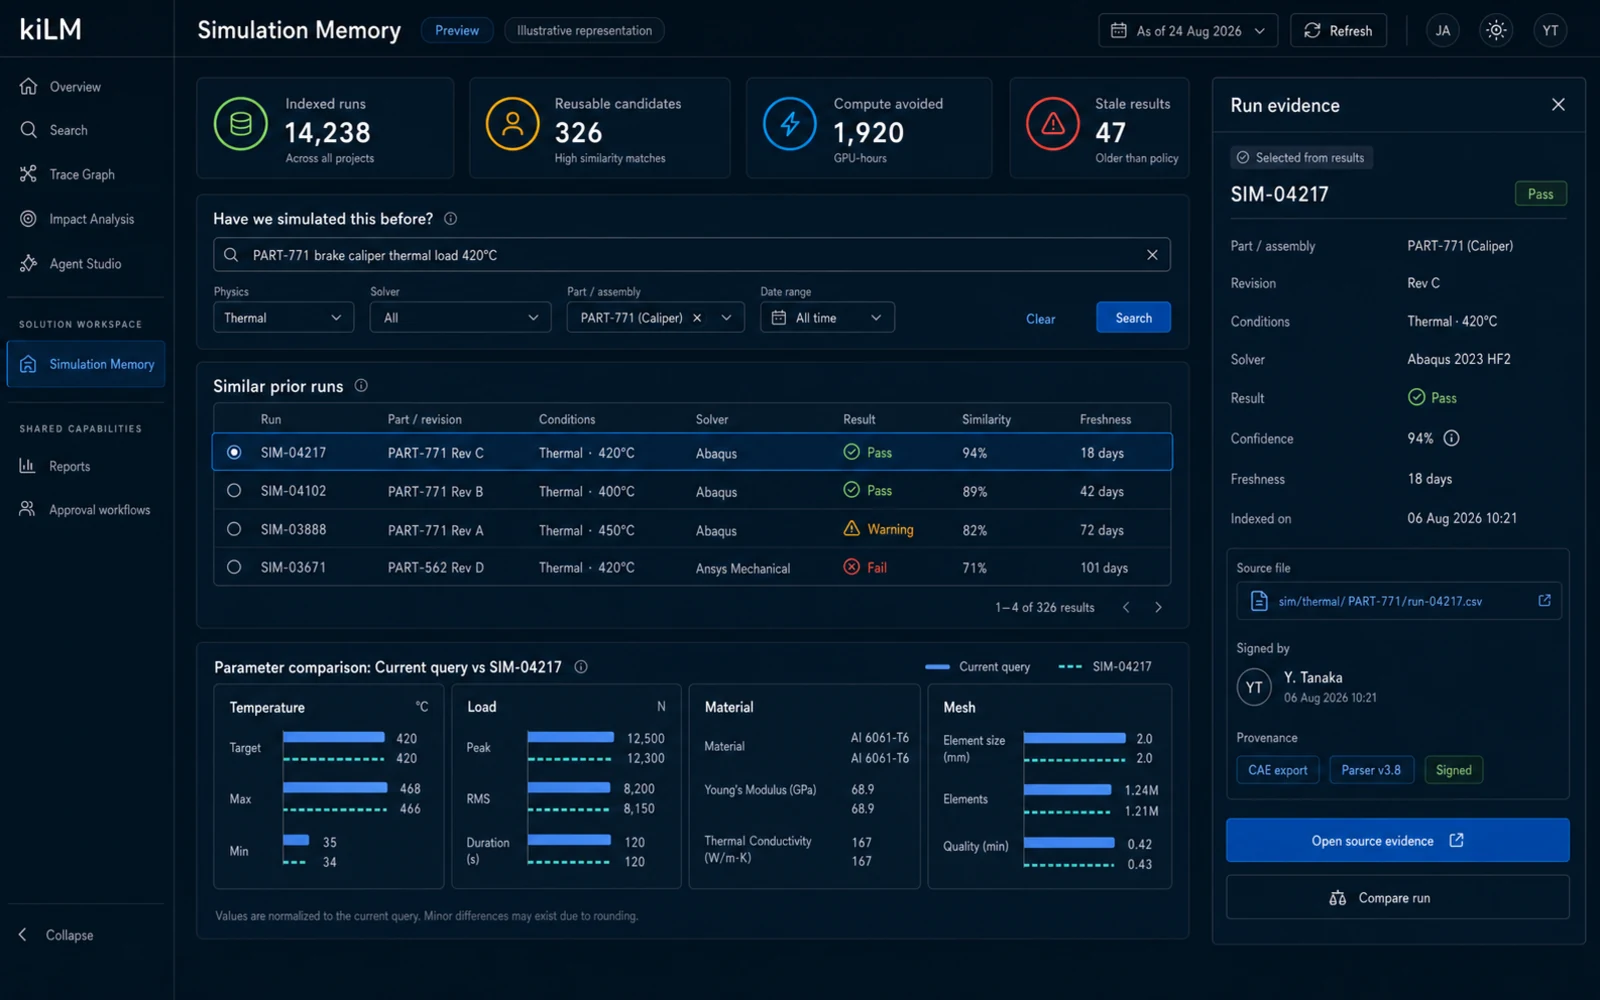This screenshot has height=1000, width=1600.
Task: Expand the Solver dropdown set to All
Action: click(460, 318)
